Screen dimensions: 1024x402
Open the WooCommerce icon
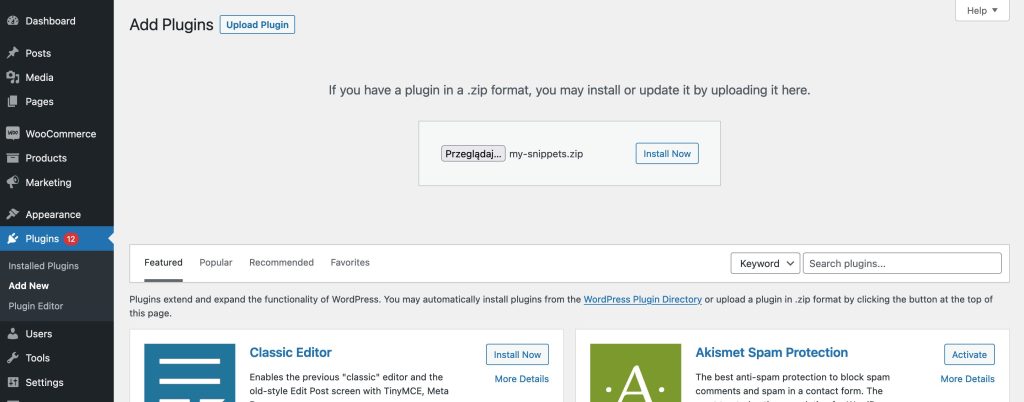12,134
